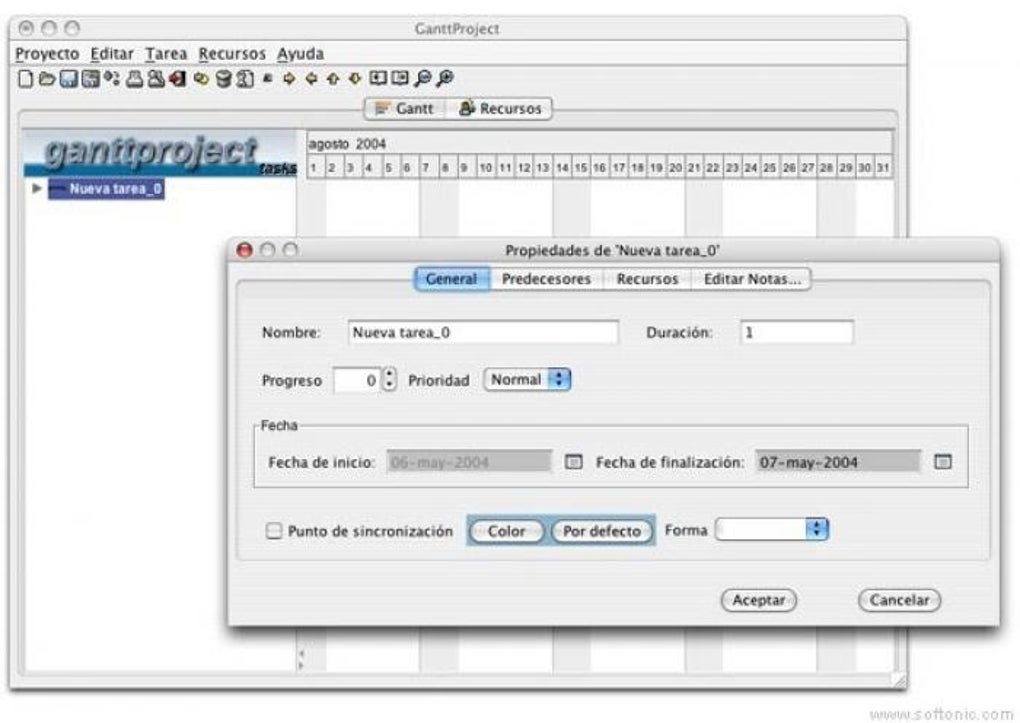Click the Color button
Screen dimensions: 1020x723
[x=506, y=531]
